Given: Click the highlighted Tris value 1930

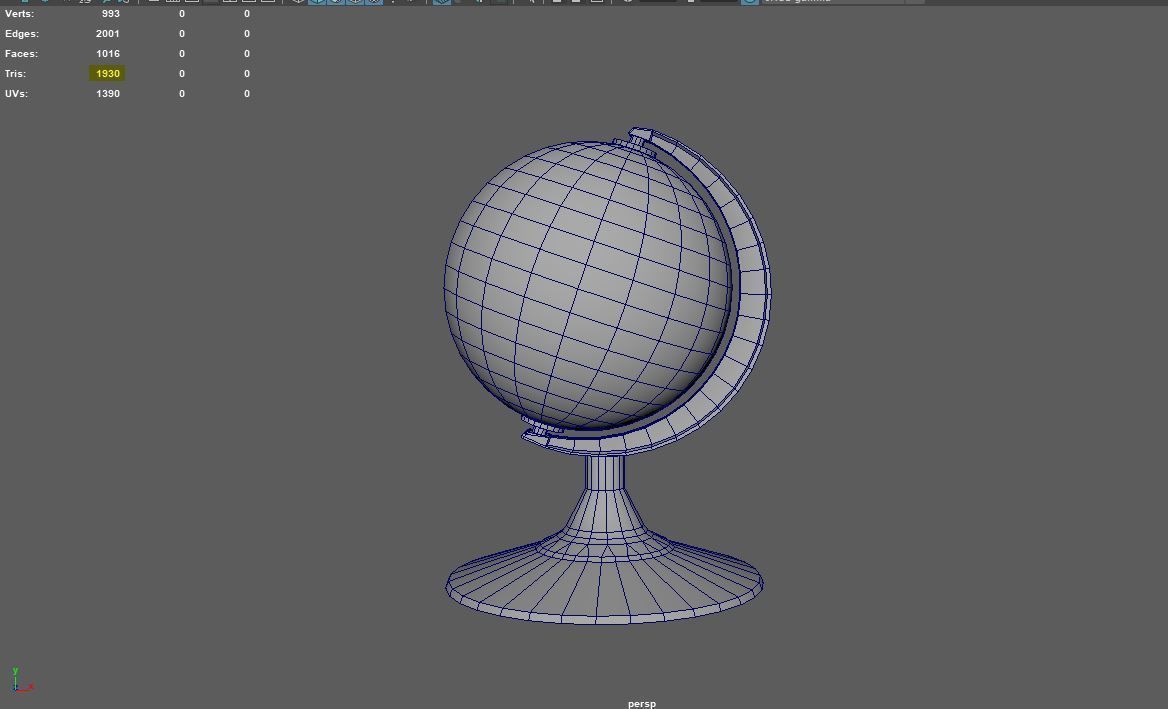Looking at the screenshot, I should point(107,74).
